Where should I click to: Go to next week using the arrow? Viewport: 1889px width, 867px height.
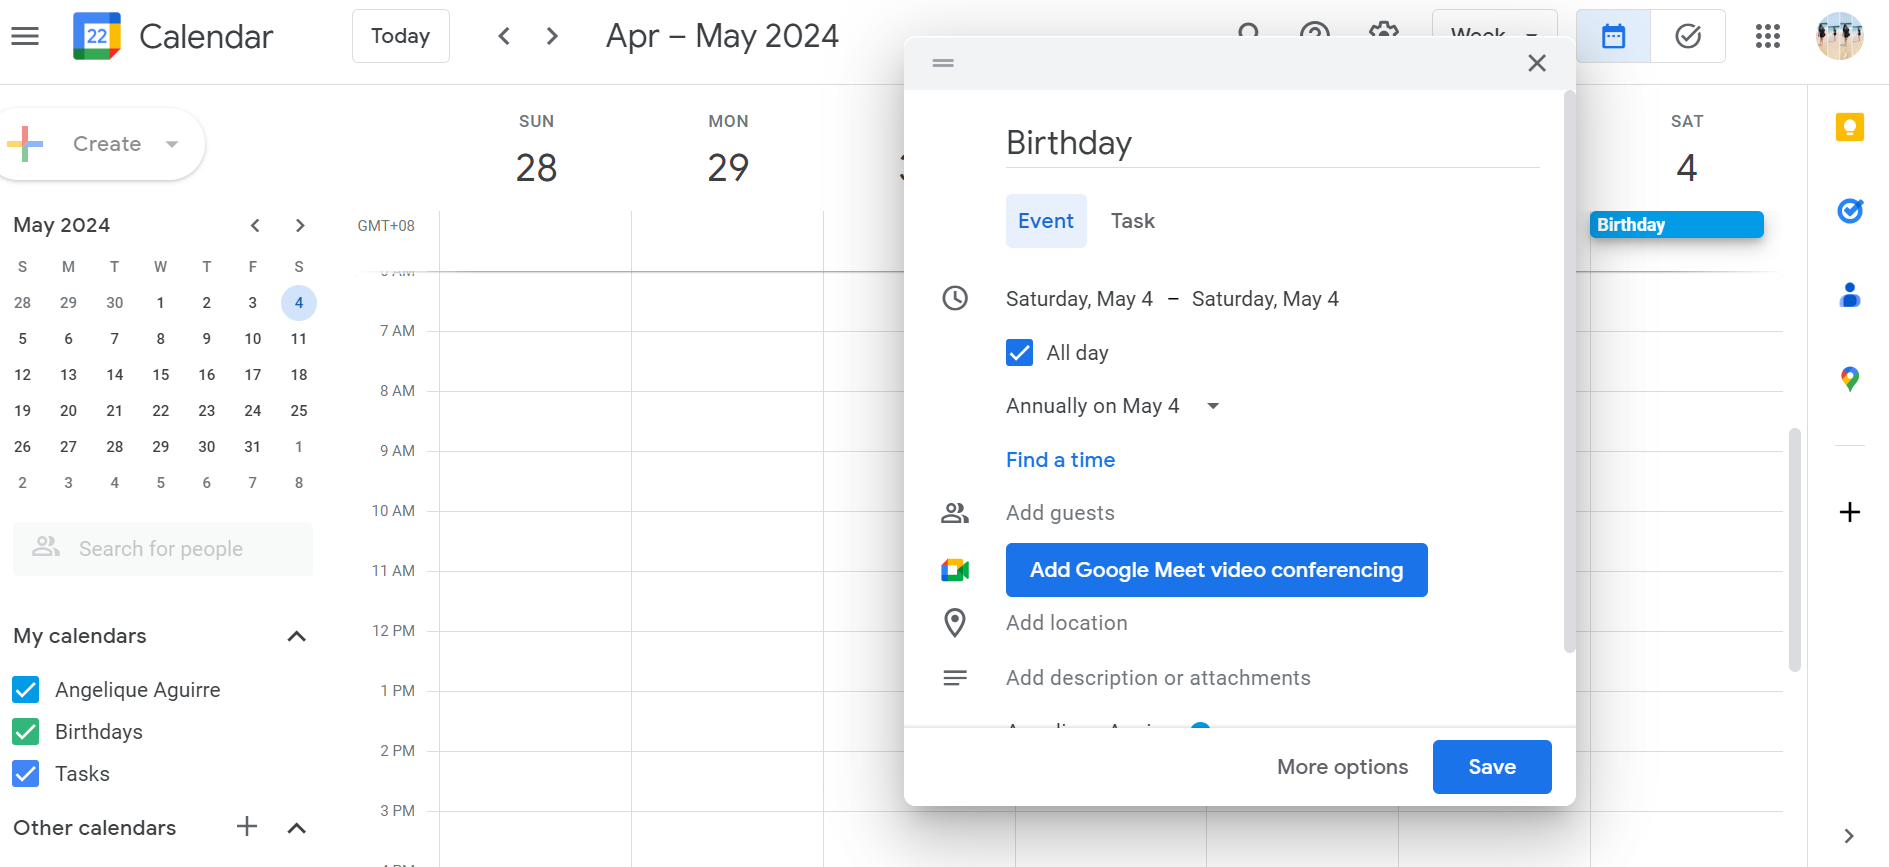pos(552,37)
